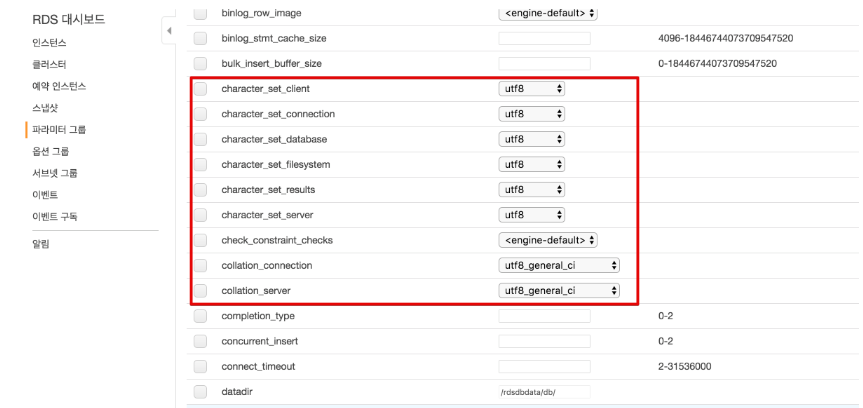Open 예약 인스턴스 in the sidebar
Screen dimensions: 863x408
coord(59,86)
